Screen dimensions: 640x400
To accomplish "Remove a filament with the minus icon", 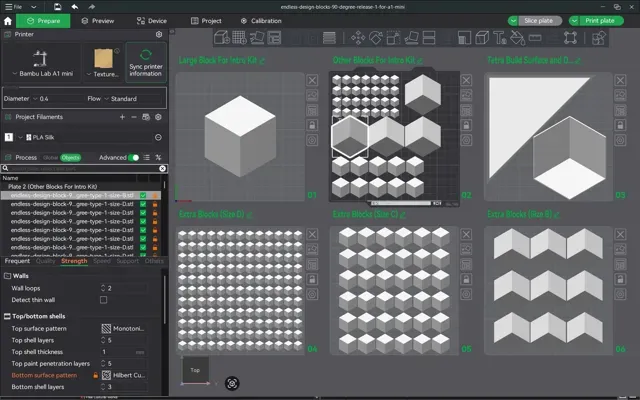I will coord(133,117).
